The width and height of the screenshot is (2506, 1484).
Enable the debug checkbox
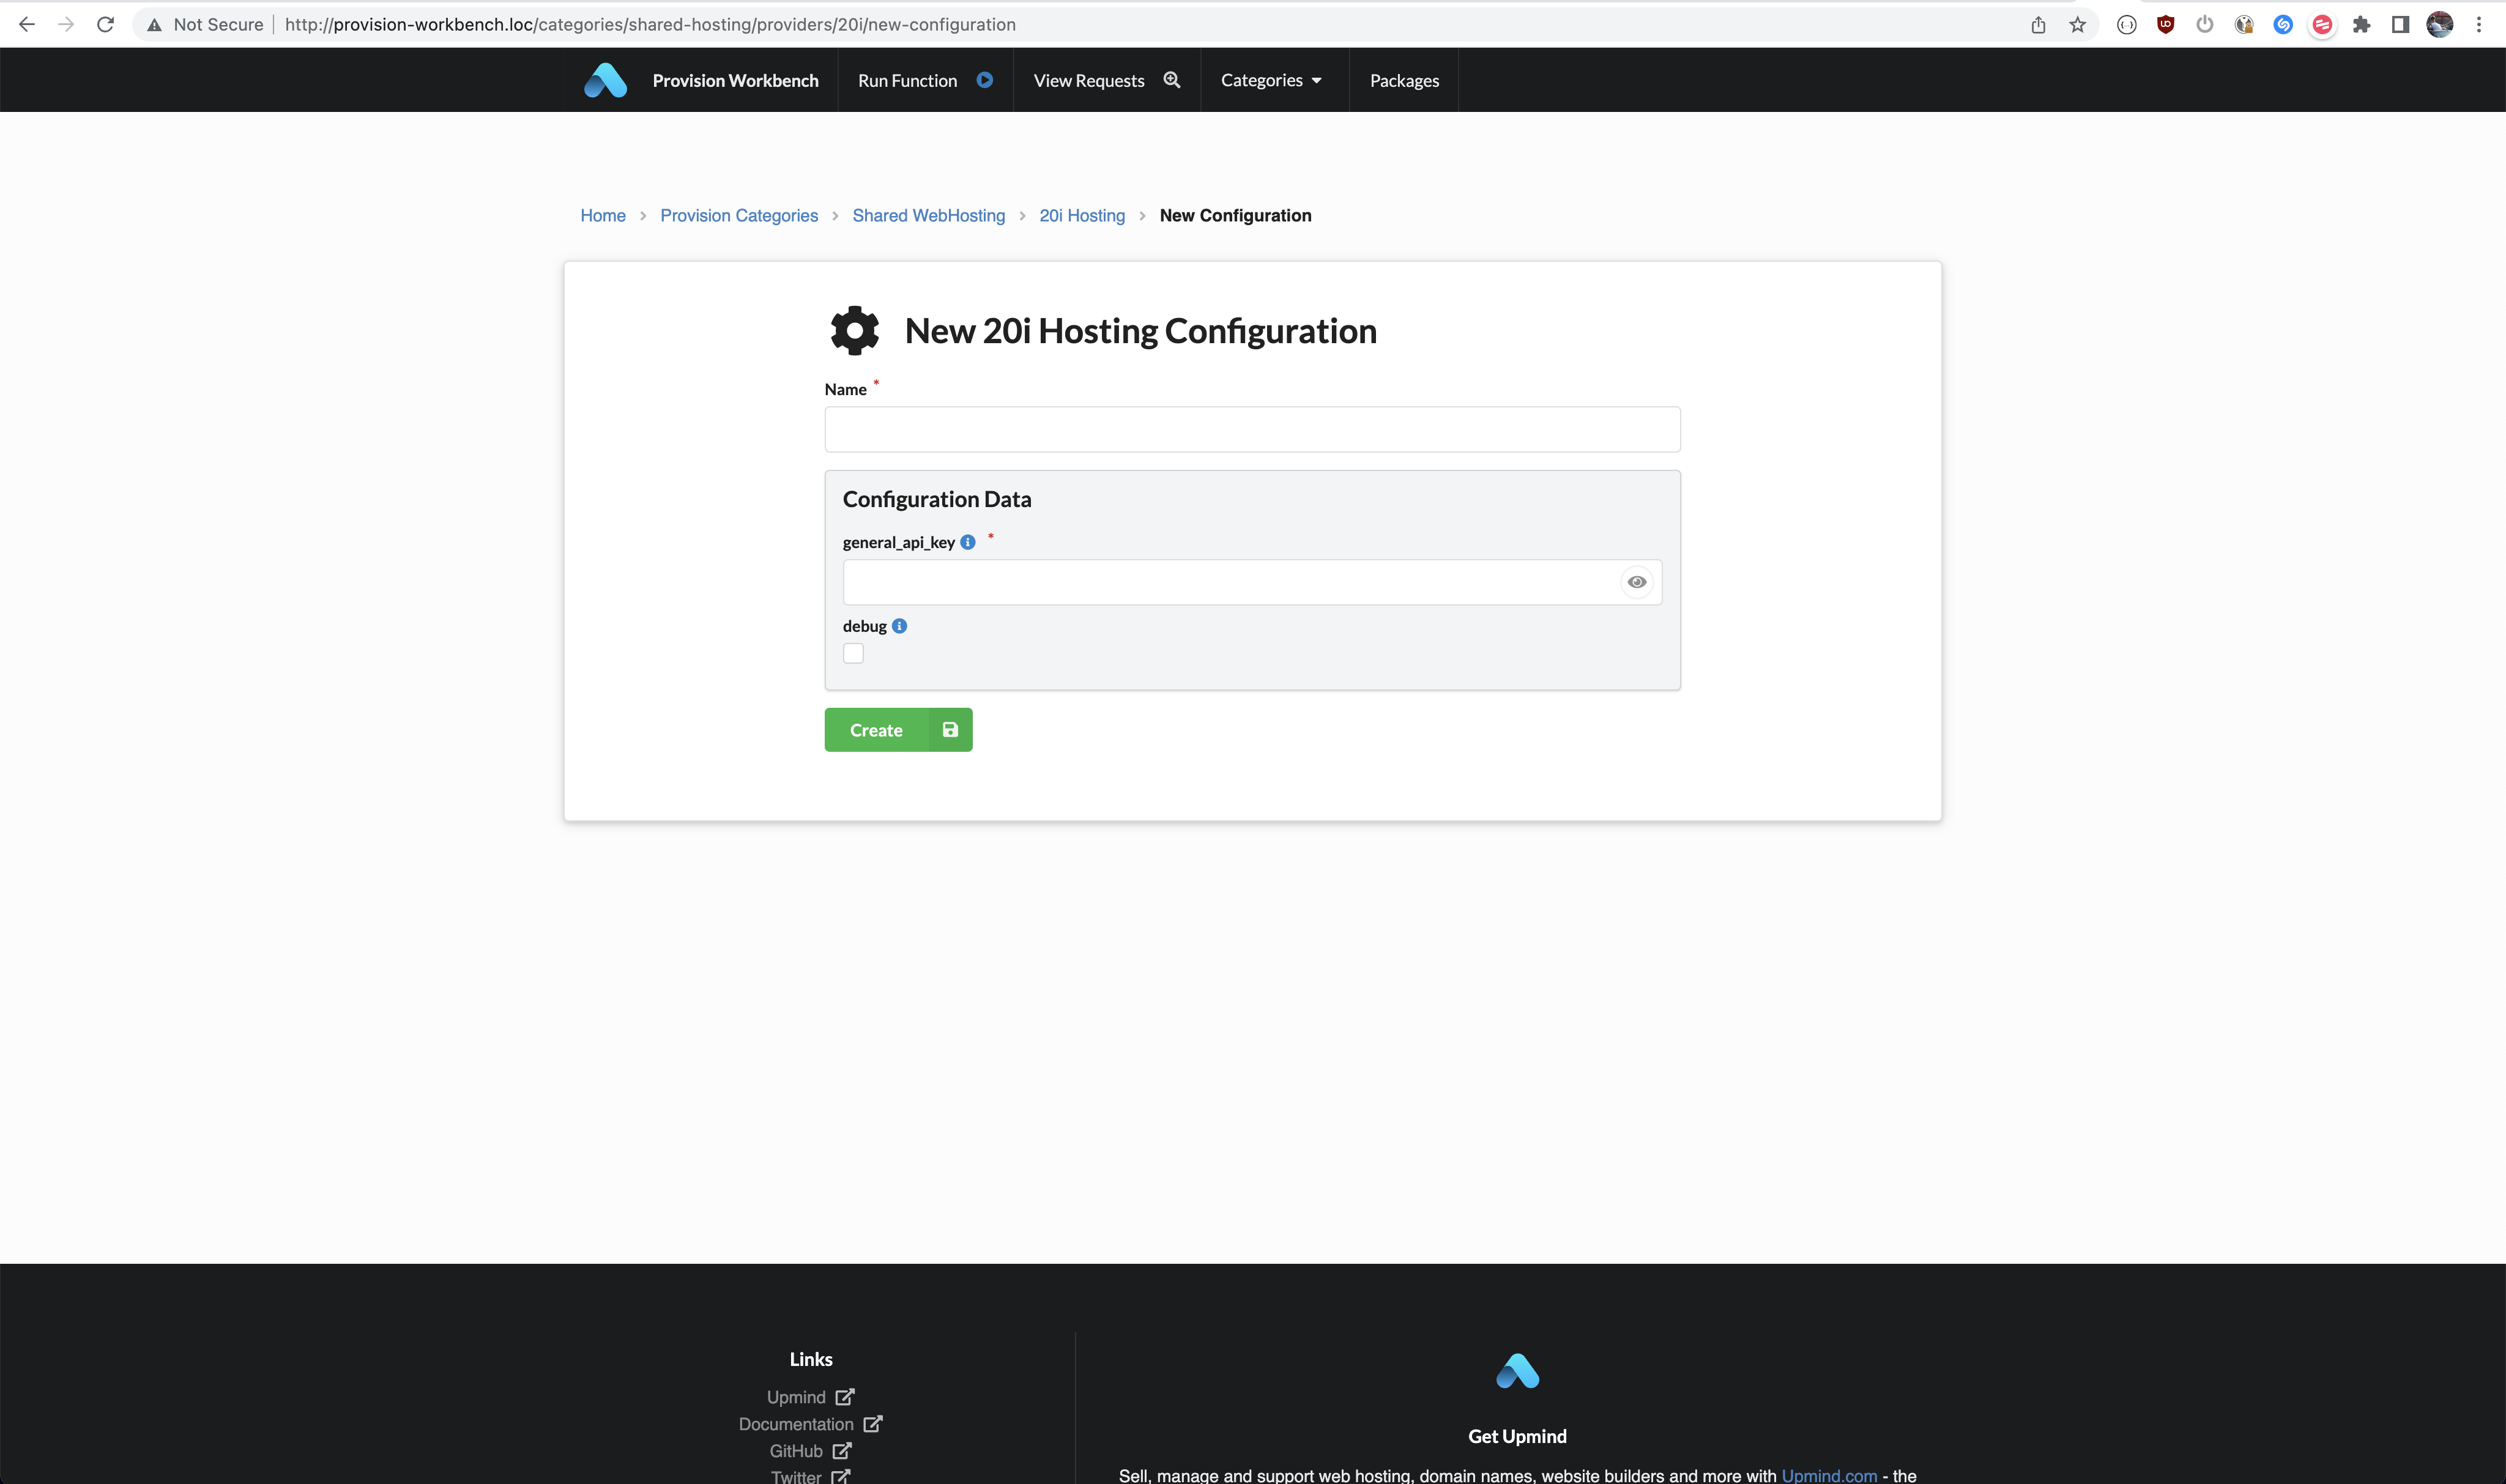pos(853,653)
